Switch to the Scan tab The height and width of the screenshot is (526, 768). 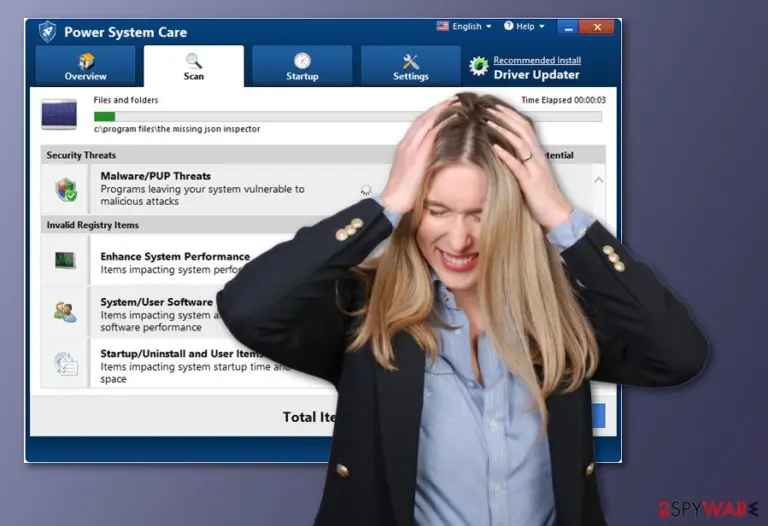(193, 66)
